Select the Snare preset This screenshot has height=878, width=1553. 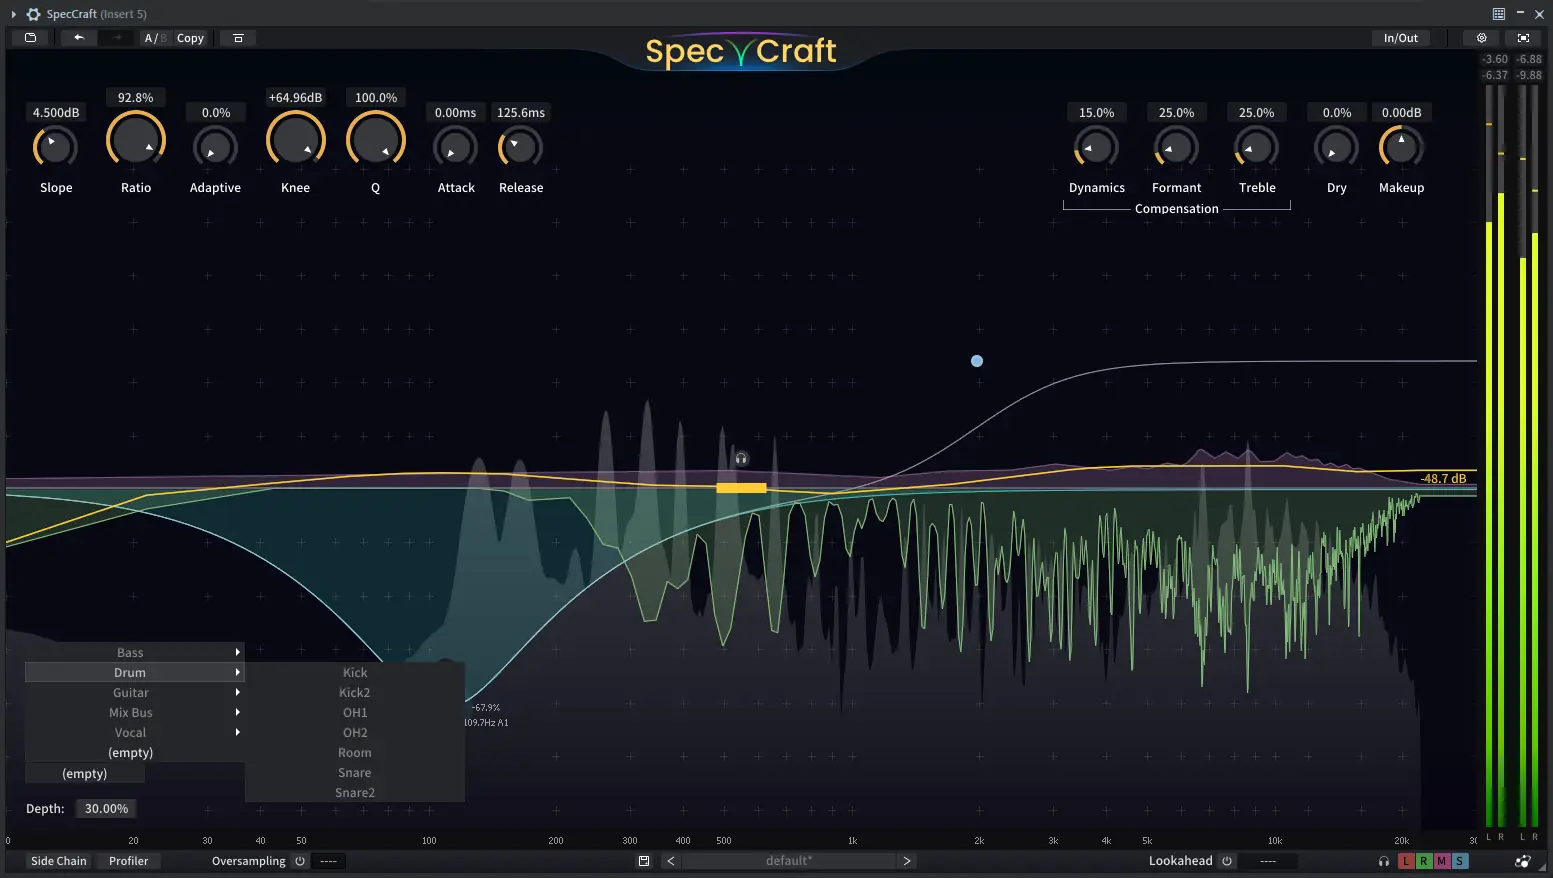[x=355, y=772]
